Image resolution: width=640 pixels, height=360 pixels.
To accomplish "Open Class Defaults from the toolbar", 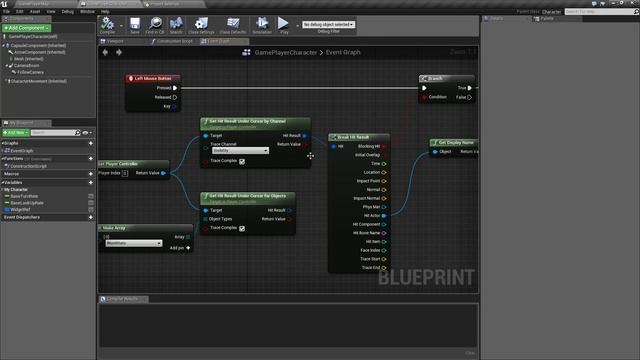I will pyautogui.click(x=233, y=25).
